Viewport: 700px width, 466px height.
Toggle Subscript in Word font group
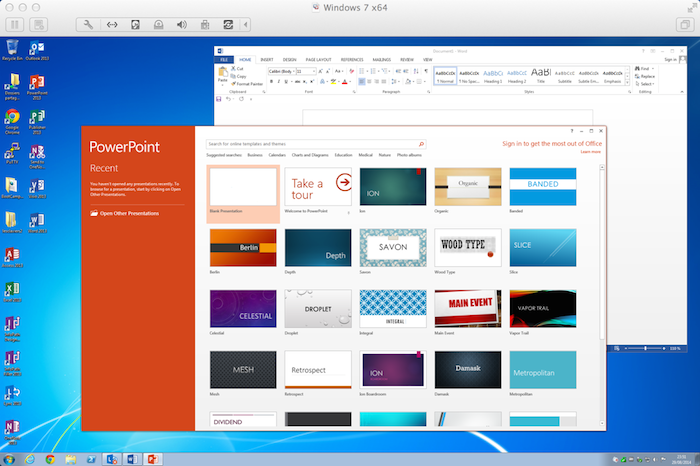tap(304, 81)
